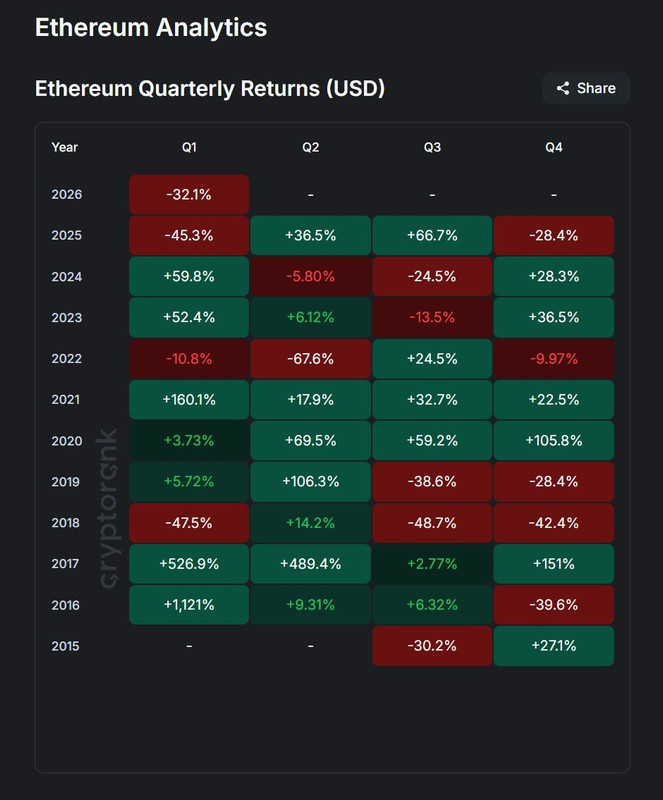
Task: Select the +27.1% cell for 2015 Q4
Action: pyautogui.click(x=553, y=645)
